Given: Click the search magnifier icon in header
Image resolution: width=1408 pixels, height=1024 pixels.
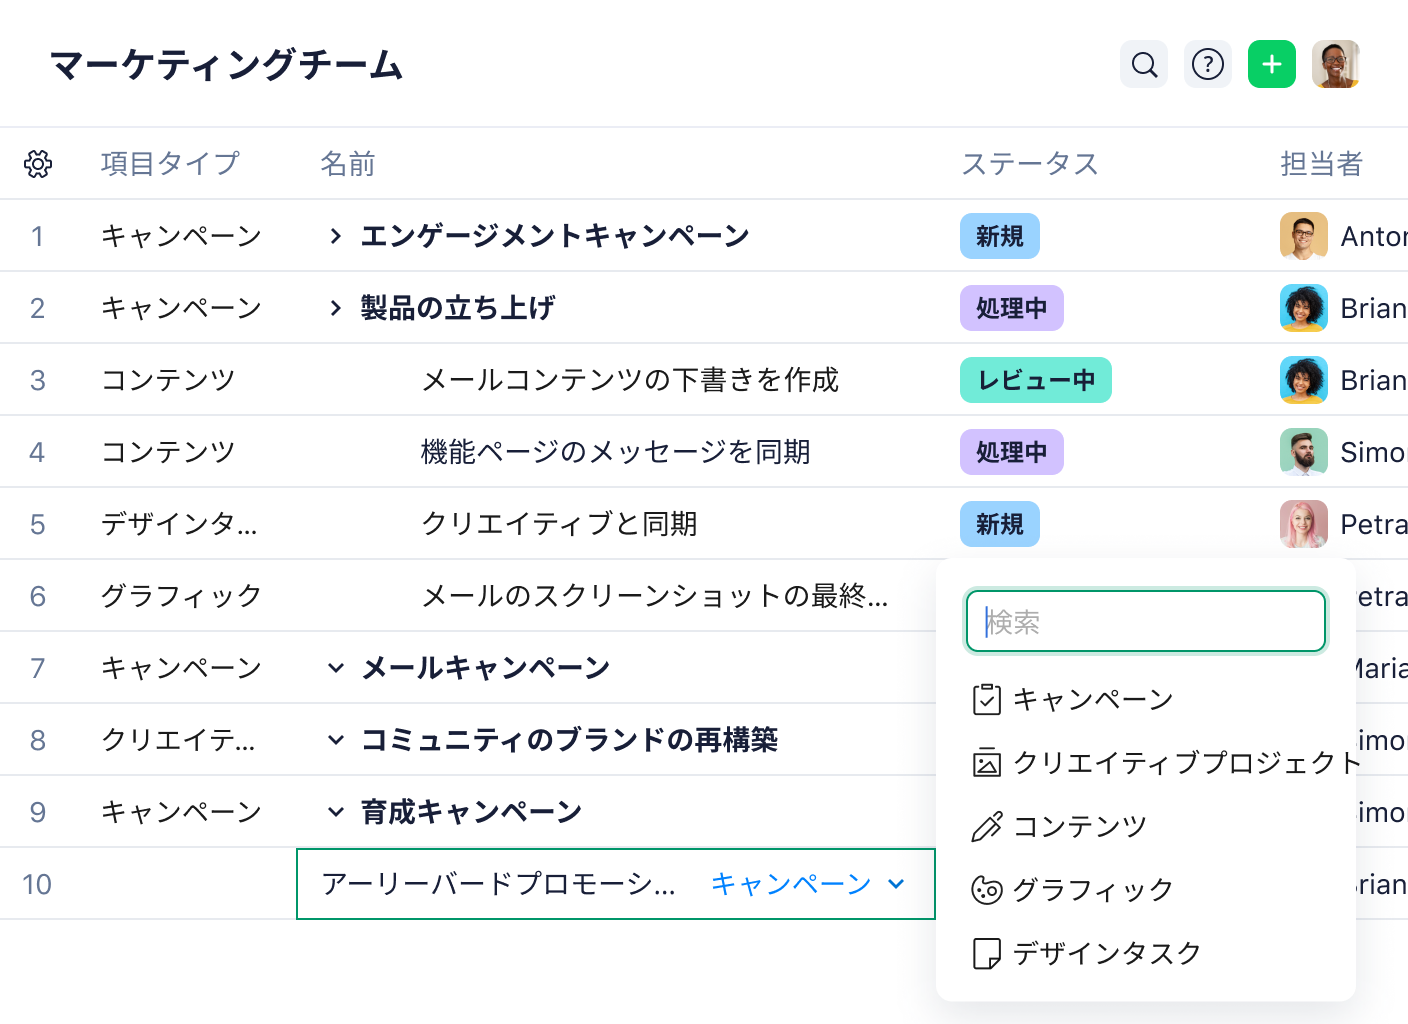Looking at the screenshot, I should [1144, 65].
